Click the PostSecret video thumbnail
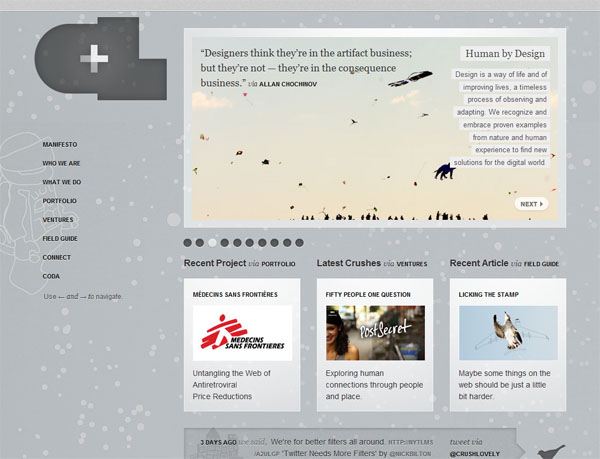Viewport: 600px width, 459px height. tap(375, 333)
